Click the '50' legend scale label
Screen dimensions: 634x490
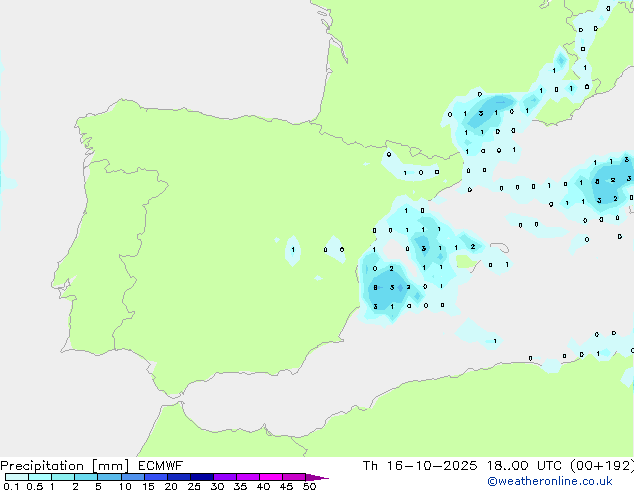click(x=309, y=486)
